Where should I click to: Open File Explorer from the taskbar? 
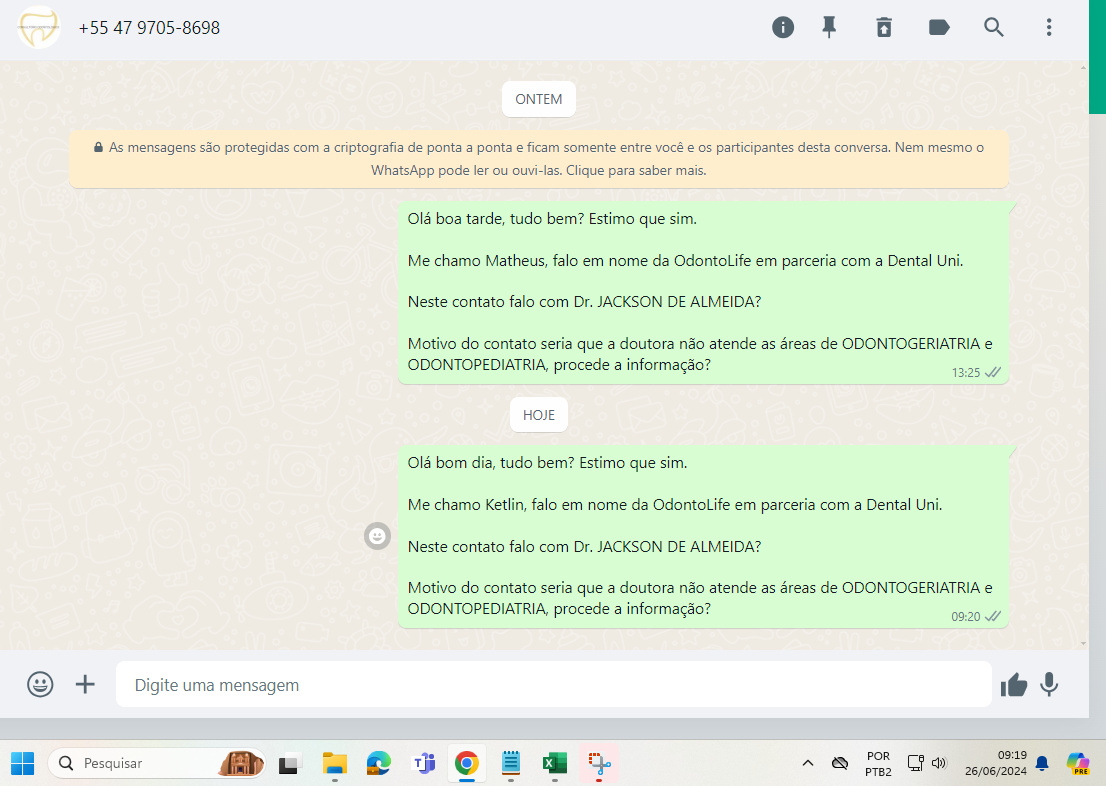[x=334, y=763]
